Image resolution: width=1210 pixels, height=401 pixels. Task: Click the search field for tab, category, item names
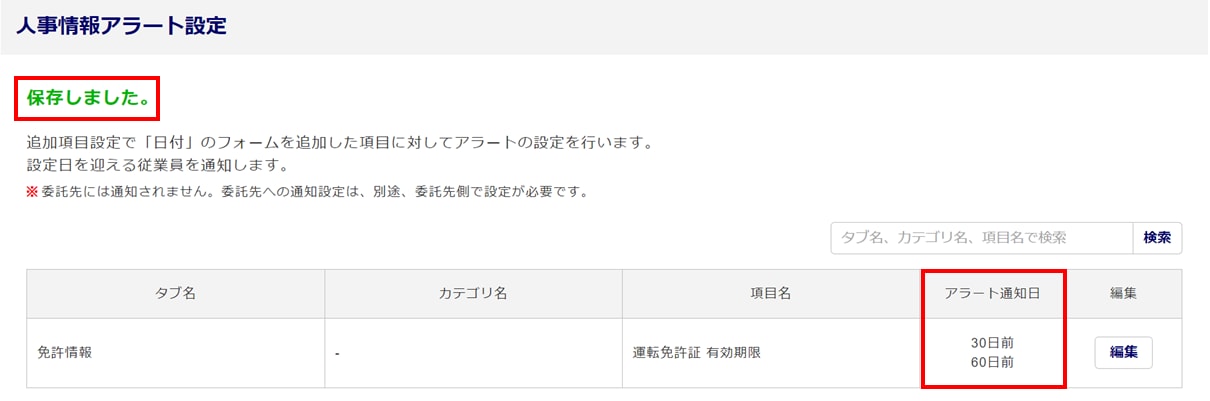point(981,238)
